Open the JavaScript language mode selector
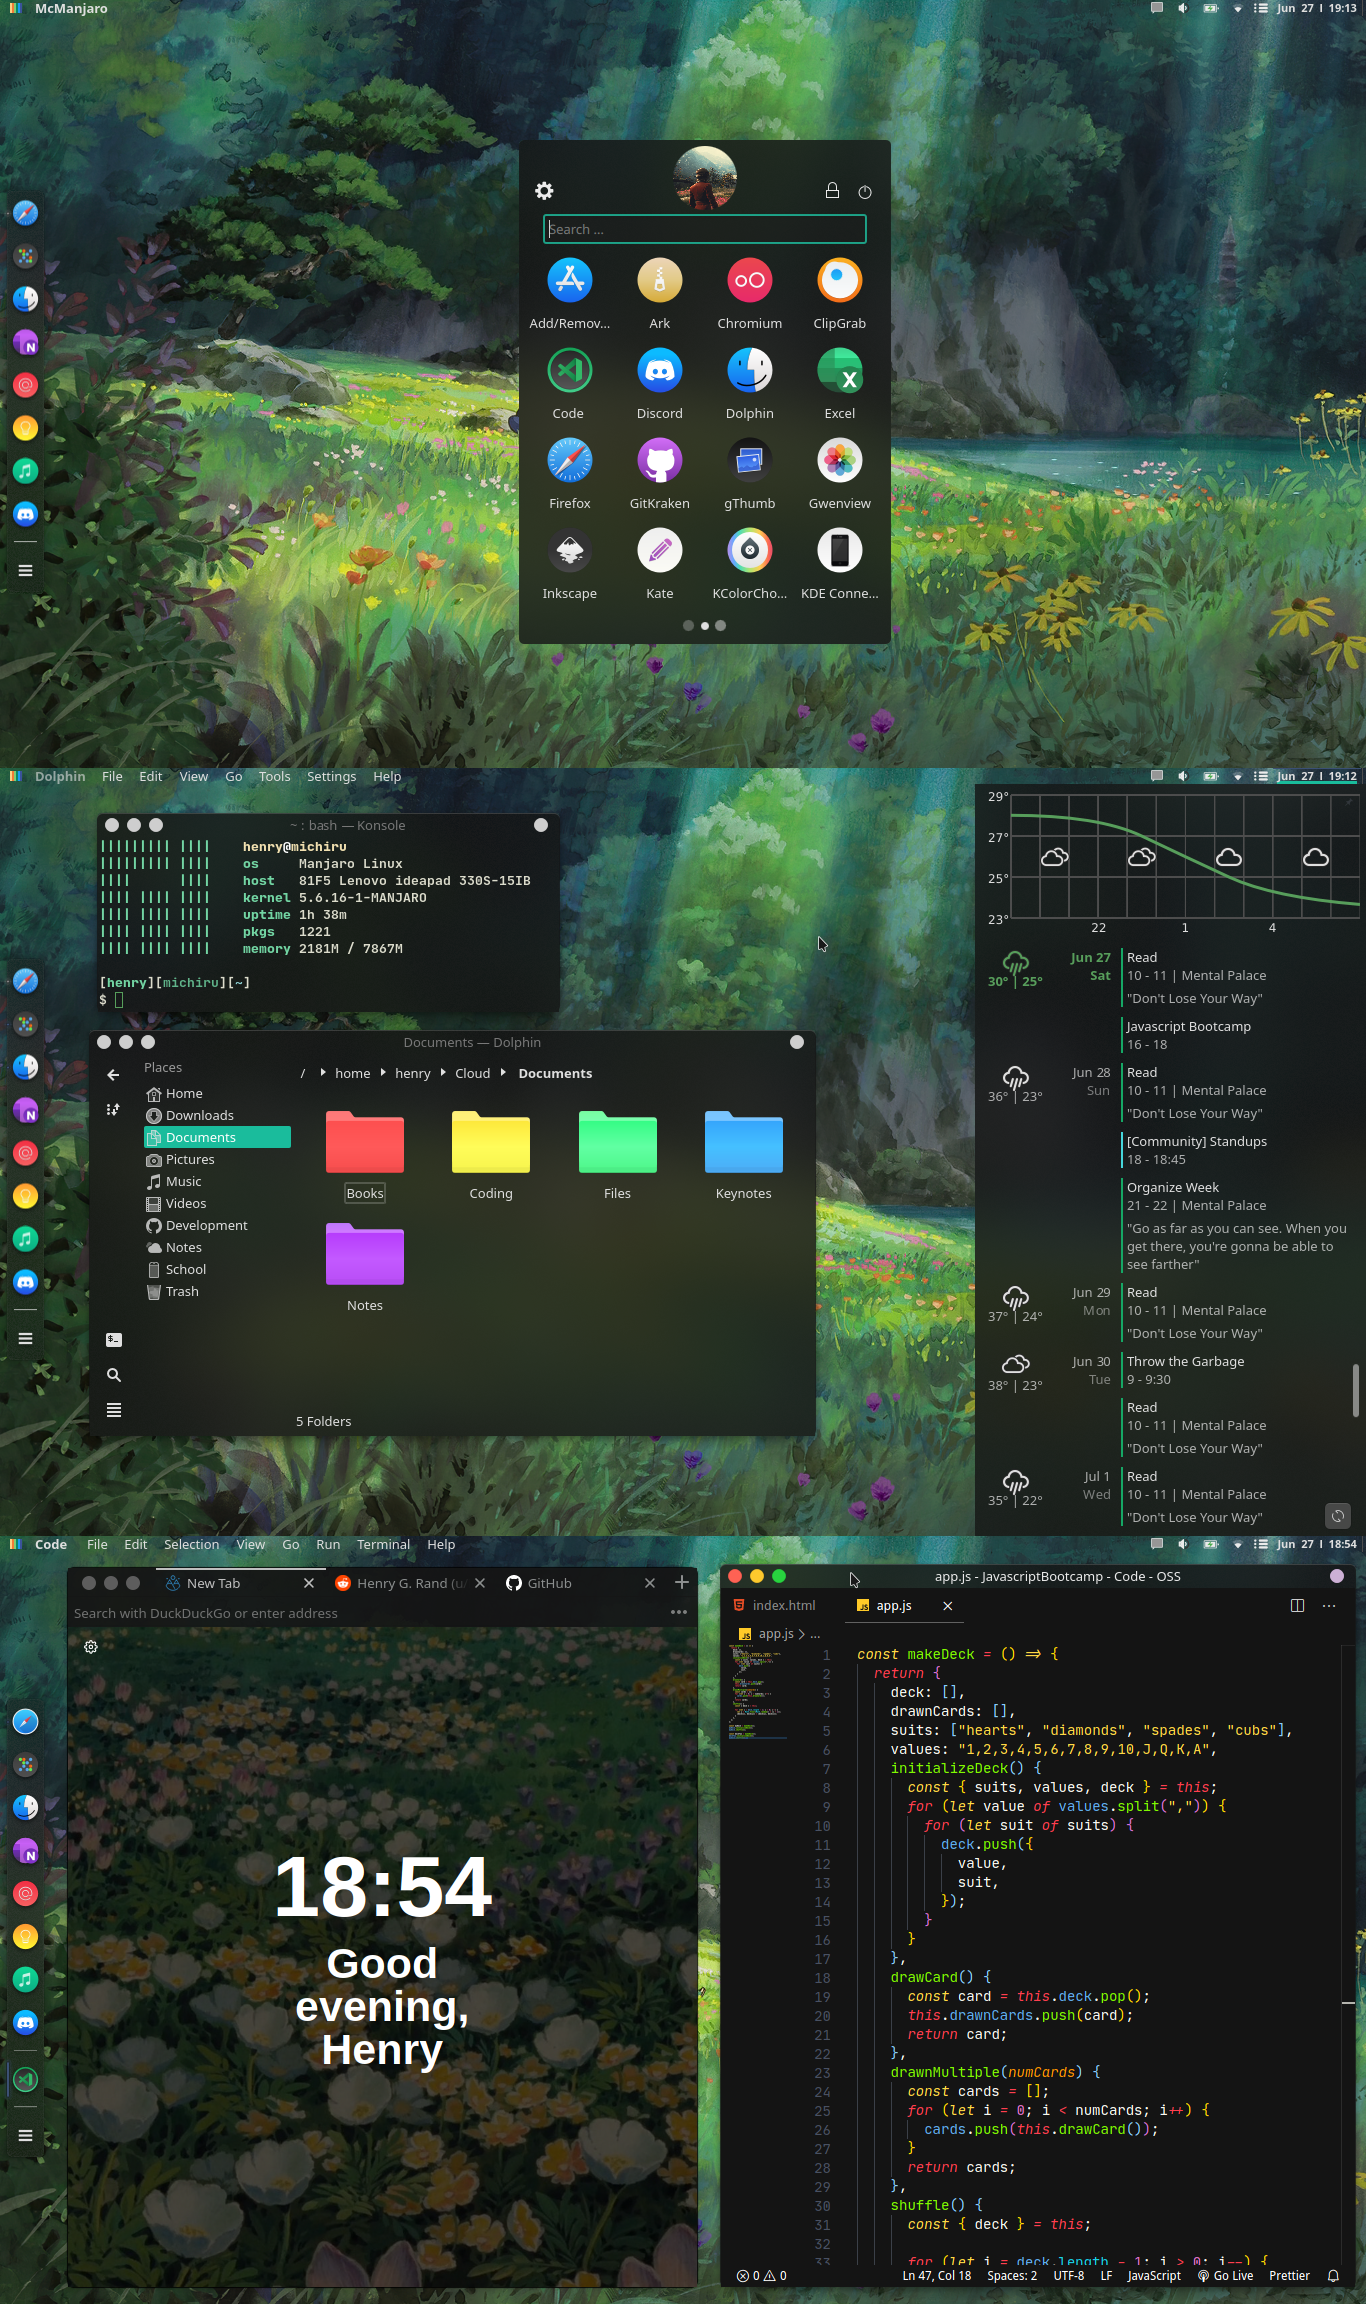 (x=1153, y=2275)
